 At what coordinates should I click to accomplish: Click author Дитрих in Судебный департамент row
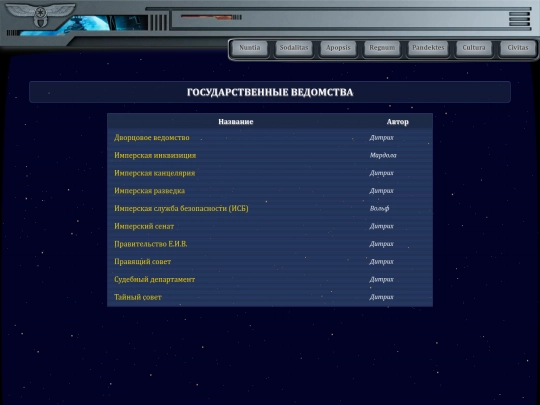coord(381,279)
